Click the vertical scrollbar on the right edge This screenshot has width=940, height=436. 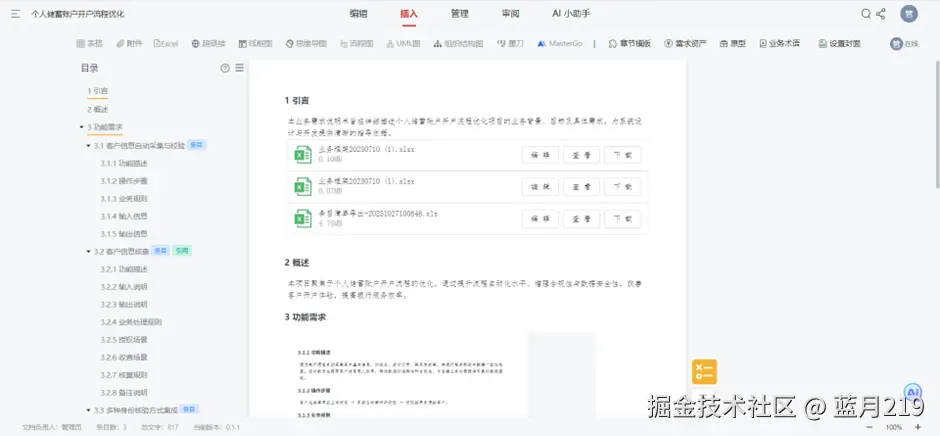(x=937, y=124)
